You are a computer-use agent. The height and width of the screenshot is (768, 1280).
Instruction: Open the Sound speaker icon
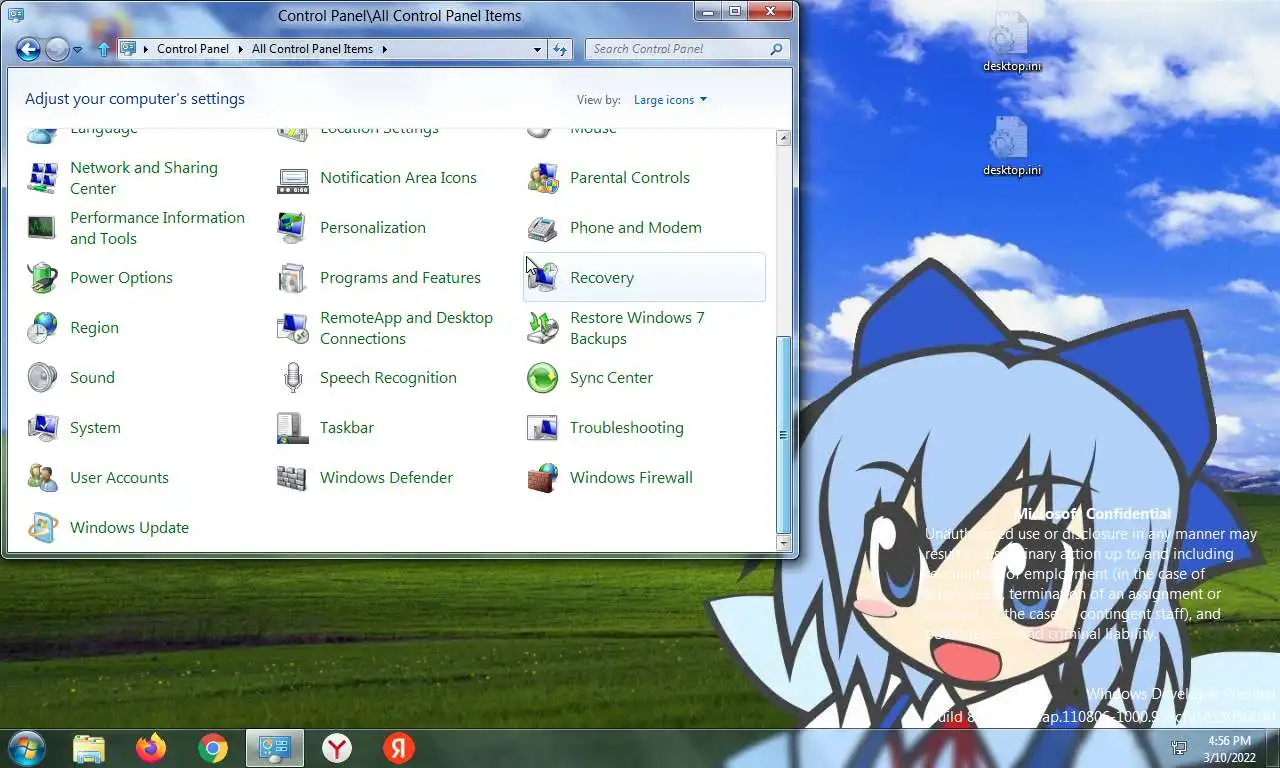pyautogui.click(x=42, y=378)
